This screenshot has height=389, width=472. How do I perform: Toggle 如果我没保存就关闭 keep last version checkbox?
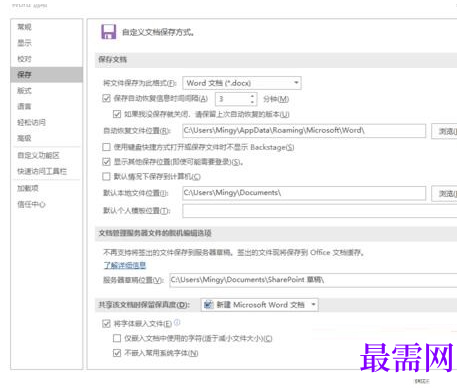tap(117, 114)
